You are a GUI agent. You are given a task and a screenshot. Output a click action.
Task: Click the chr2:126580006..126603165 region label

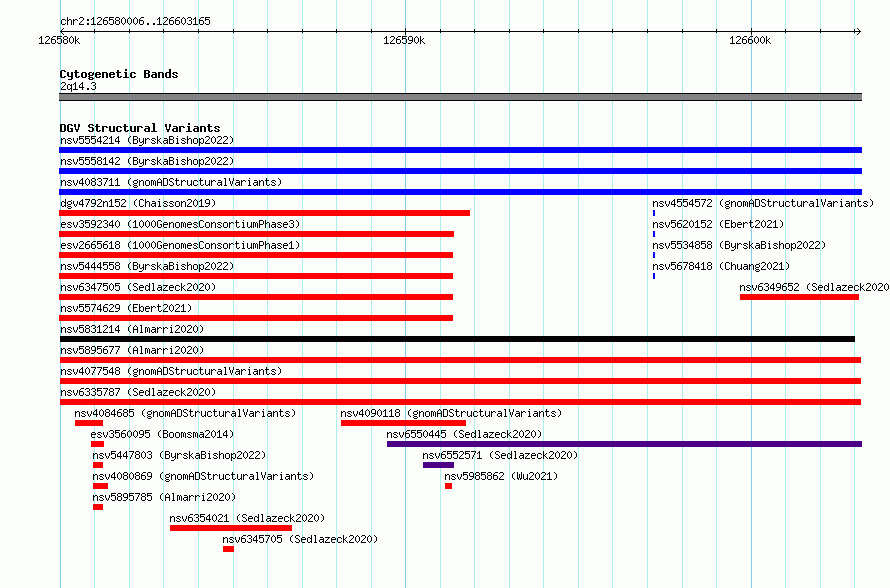(135, 21)
